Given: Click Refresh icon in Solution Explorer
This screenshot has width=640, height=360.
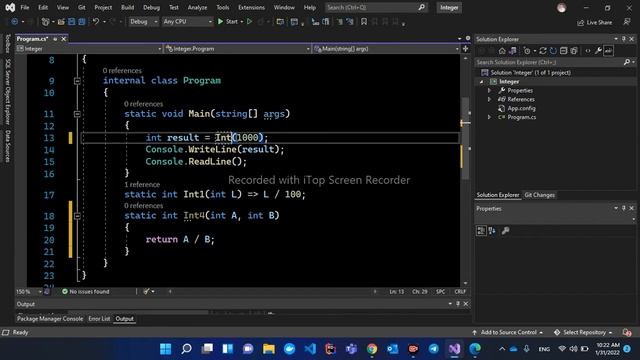Looking at the screenshot, I should click(553, 51).
